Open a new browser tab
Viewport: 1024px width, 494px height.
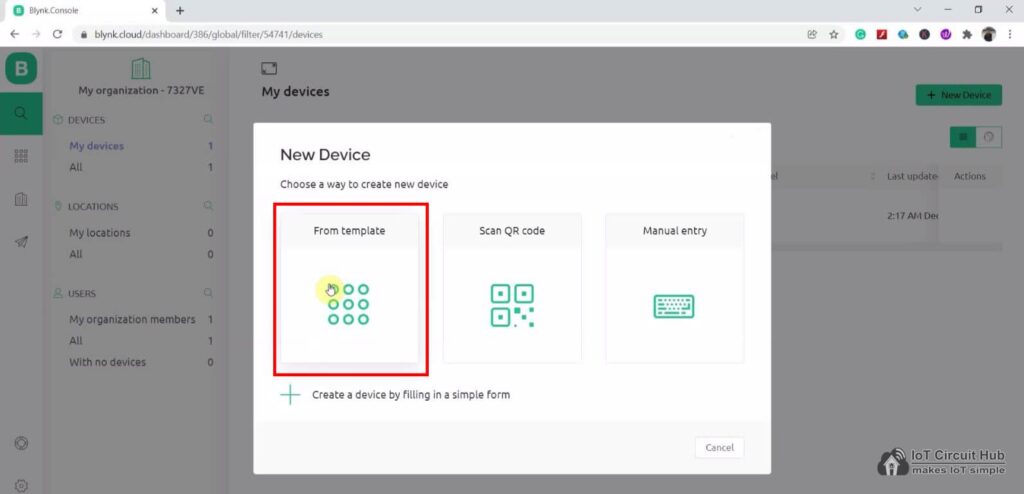pyautogui.click(x=180, y=10)
